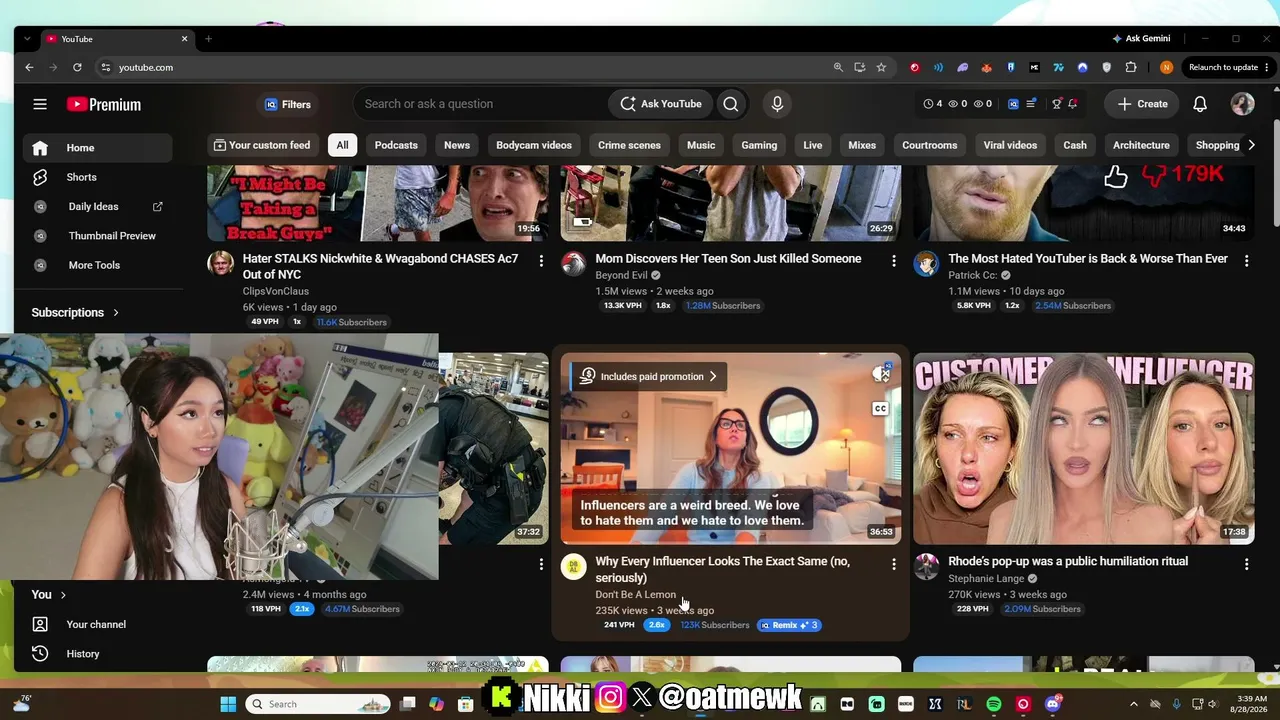Bookmark this page with the star icon
Image resolution: width=1280 pixels, height=720 pixels.
pyautogui.click(x=881, y=67)
